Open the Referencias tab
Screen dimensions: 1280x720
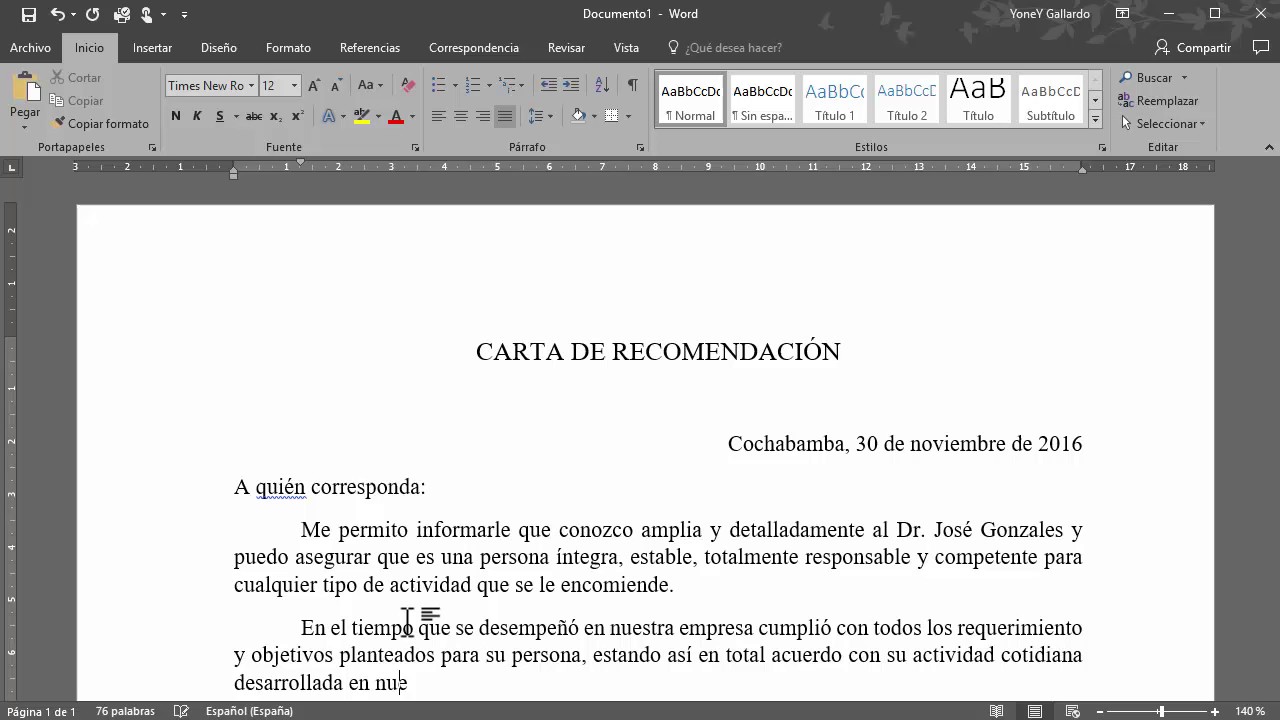click(x=370, y=48)
